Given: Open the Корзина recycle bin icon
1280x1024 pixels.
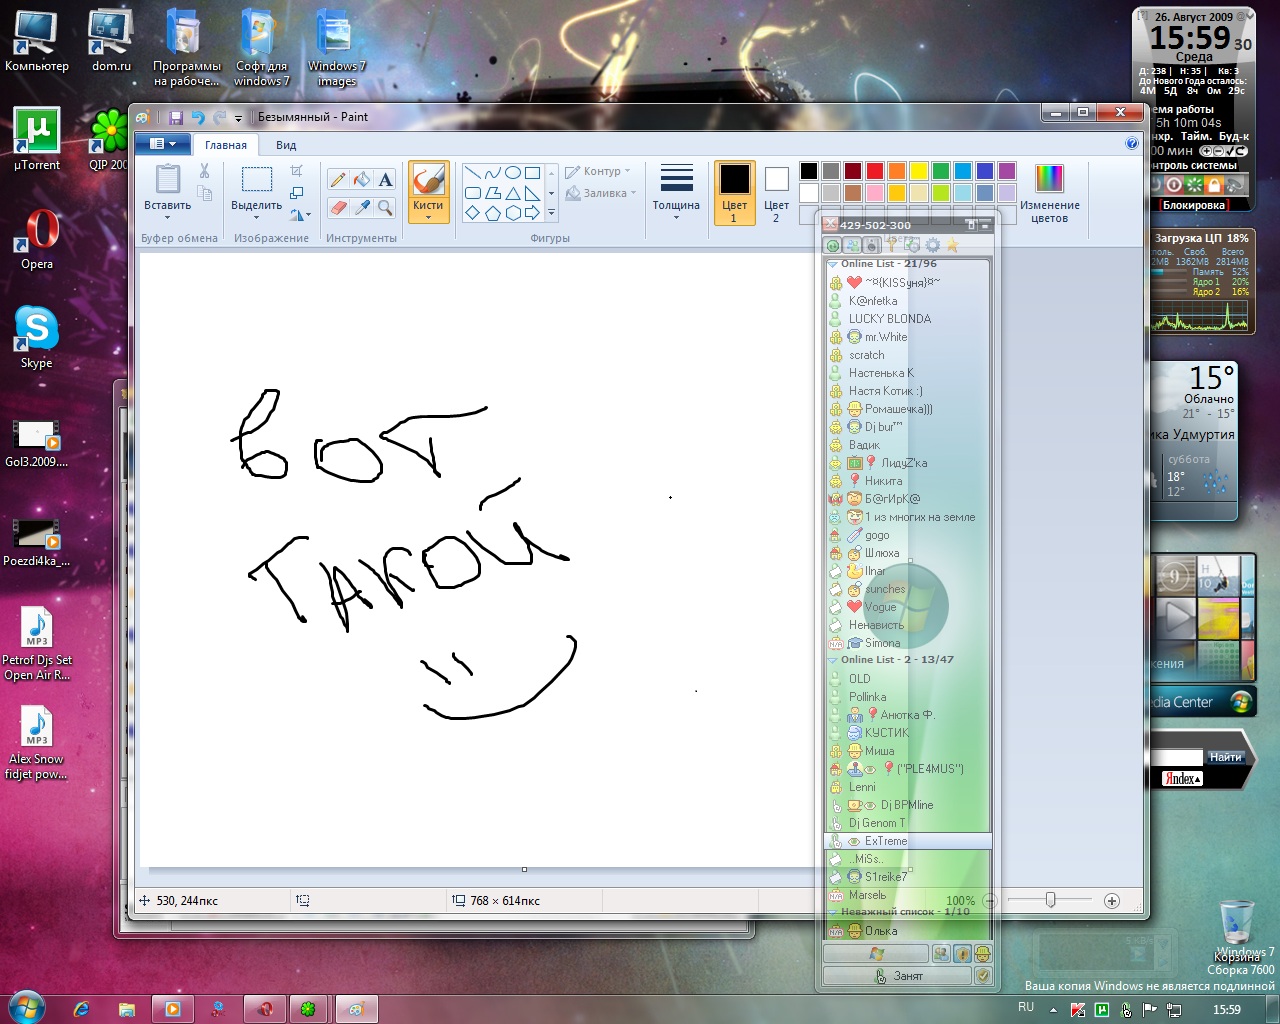Looking at the screenshot, I should pyautogui.click(x=1237, y=929).
